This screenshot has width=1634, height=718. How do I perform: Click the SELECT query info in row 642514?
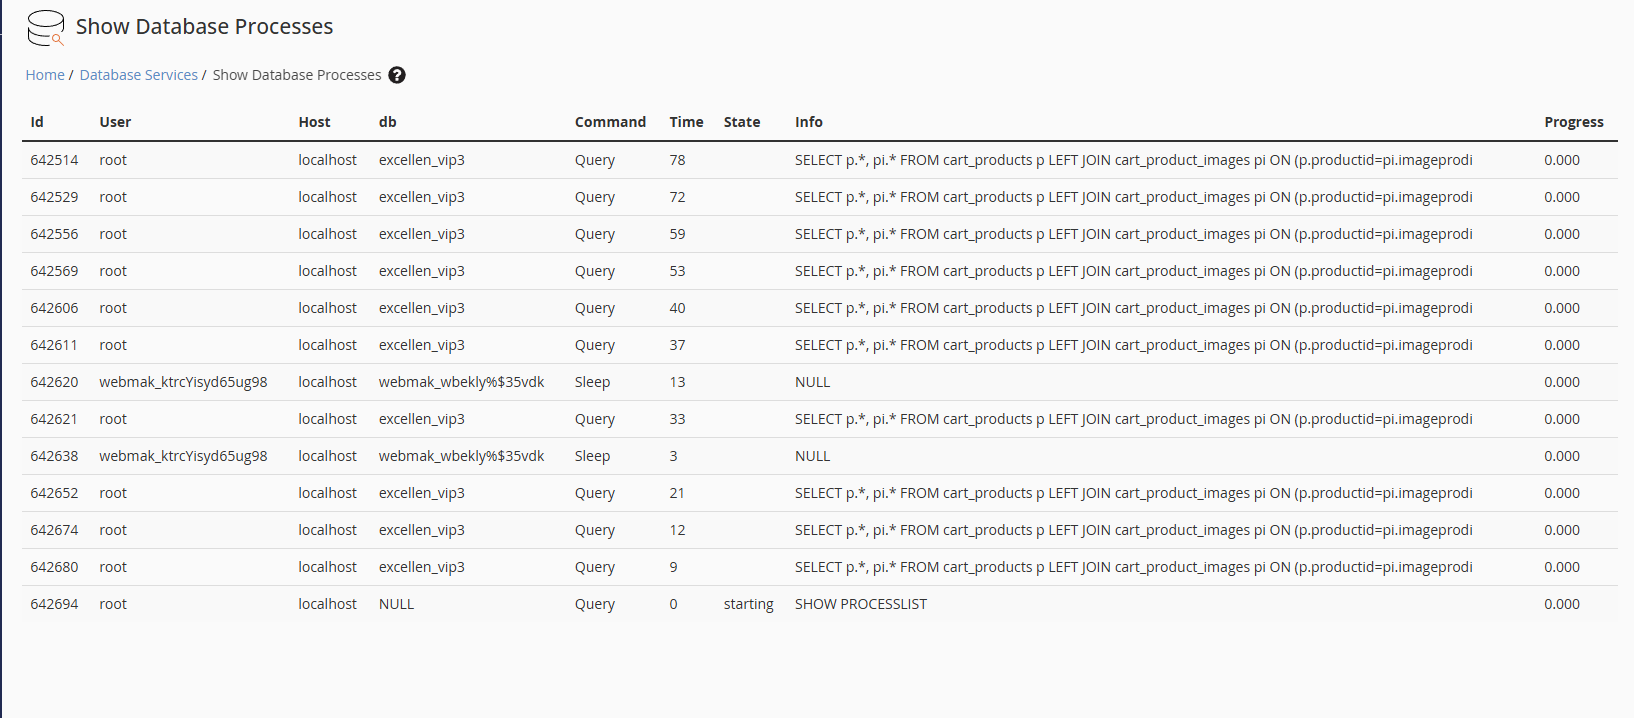point(1133,160)
